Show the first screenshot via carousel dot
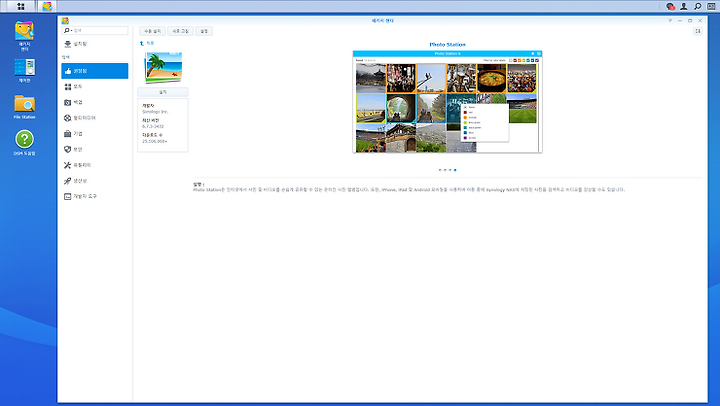Screen dimensions: 720x406 tap(440, 170)
